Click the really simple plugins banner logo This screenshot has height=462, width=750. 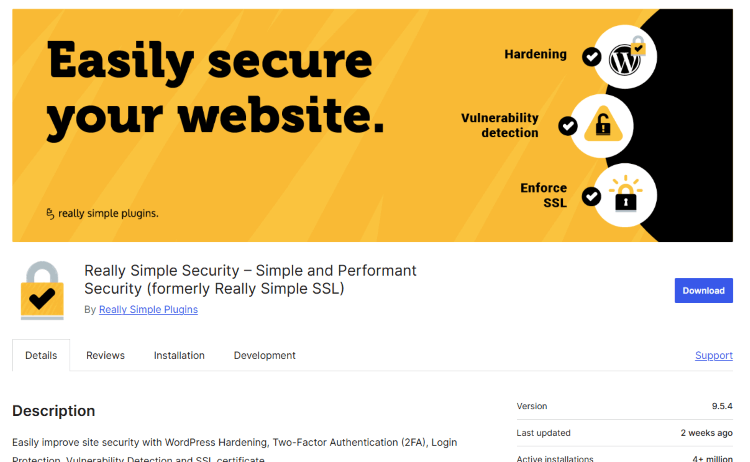(x=102, y=213)
